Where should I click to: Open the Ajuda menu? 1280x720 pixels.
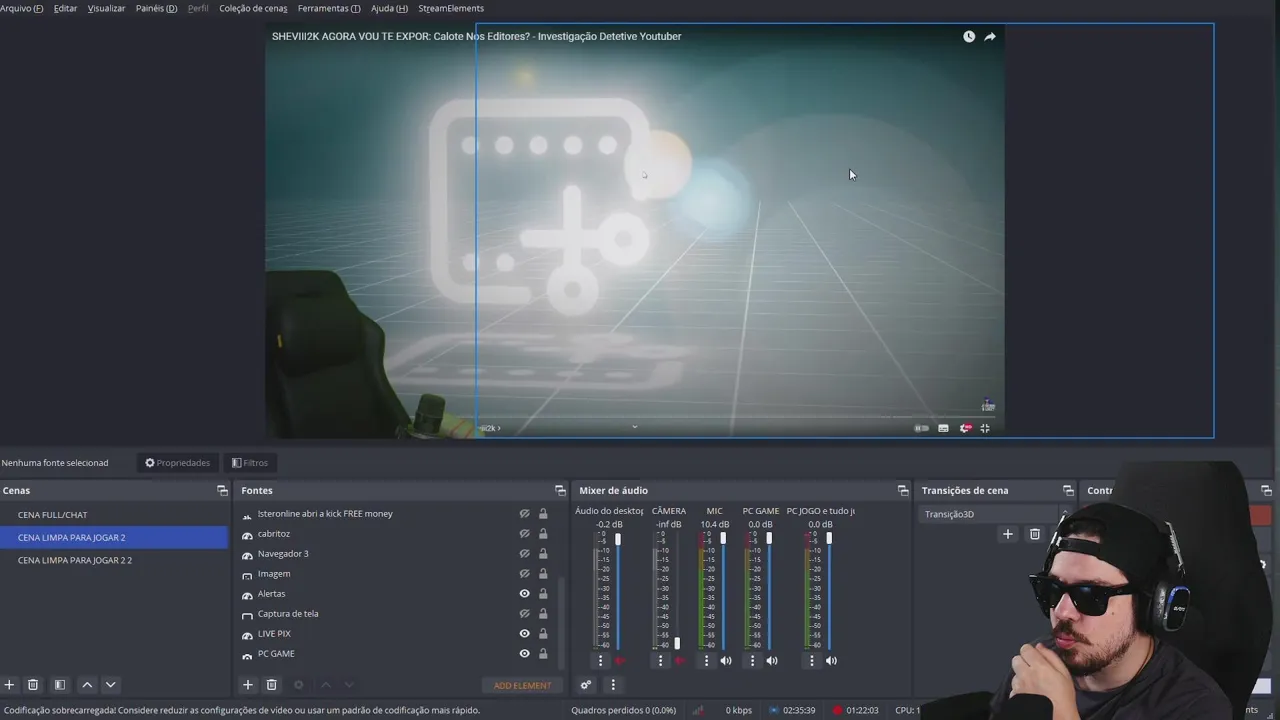(x=389, y=8)
